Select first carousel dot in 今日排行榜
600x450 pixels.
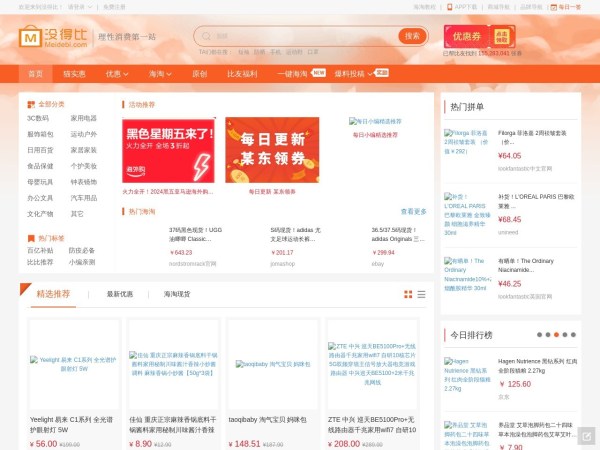point(541,335)
